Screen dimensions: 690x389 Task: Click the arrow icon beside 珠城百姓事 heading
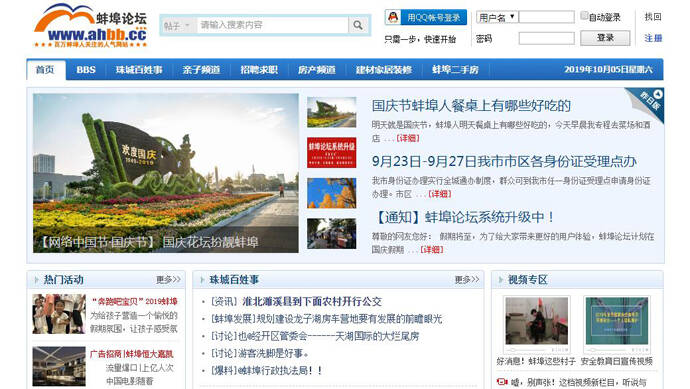click(202, 279)
